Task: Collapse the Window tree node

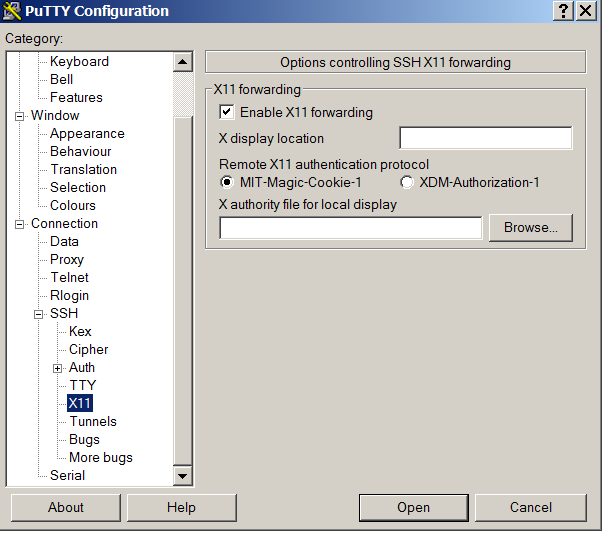Action: (19, 116)
